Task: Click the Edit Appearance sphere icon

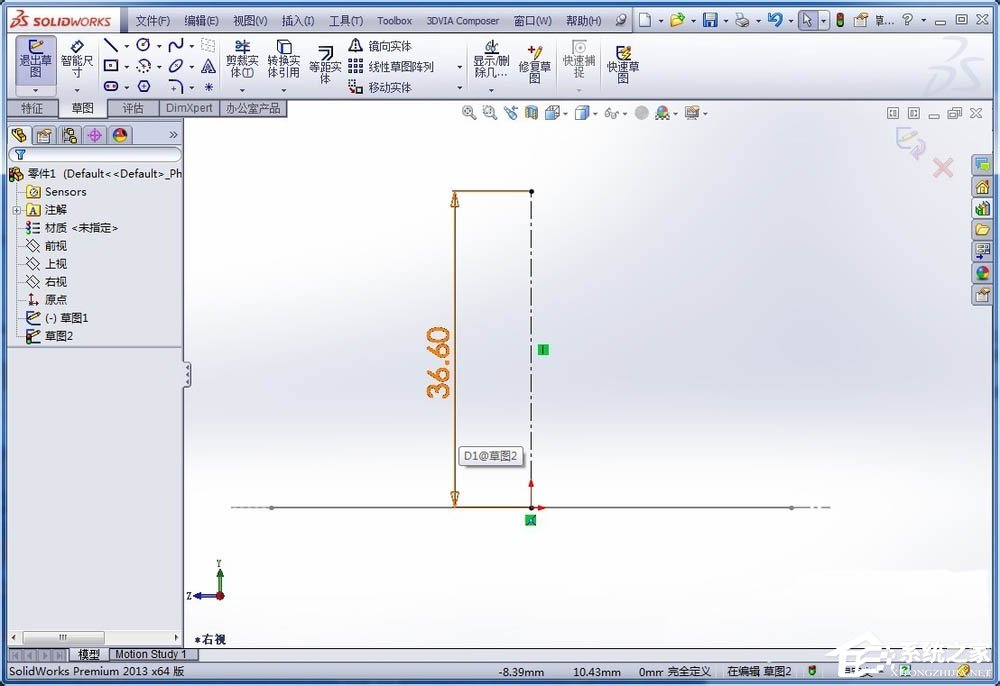Action: [x=643, y=112]
